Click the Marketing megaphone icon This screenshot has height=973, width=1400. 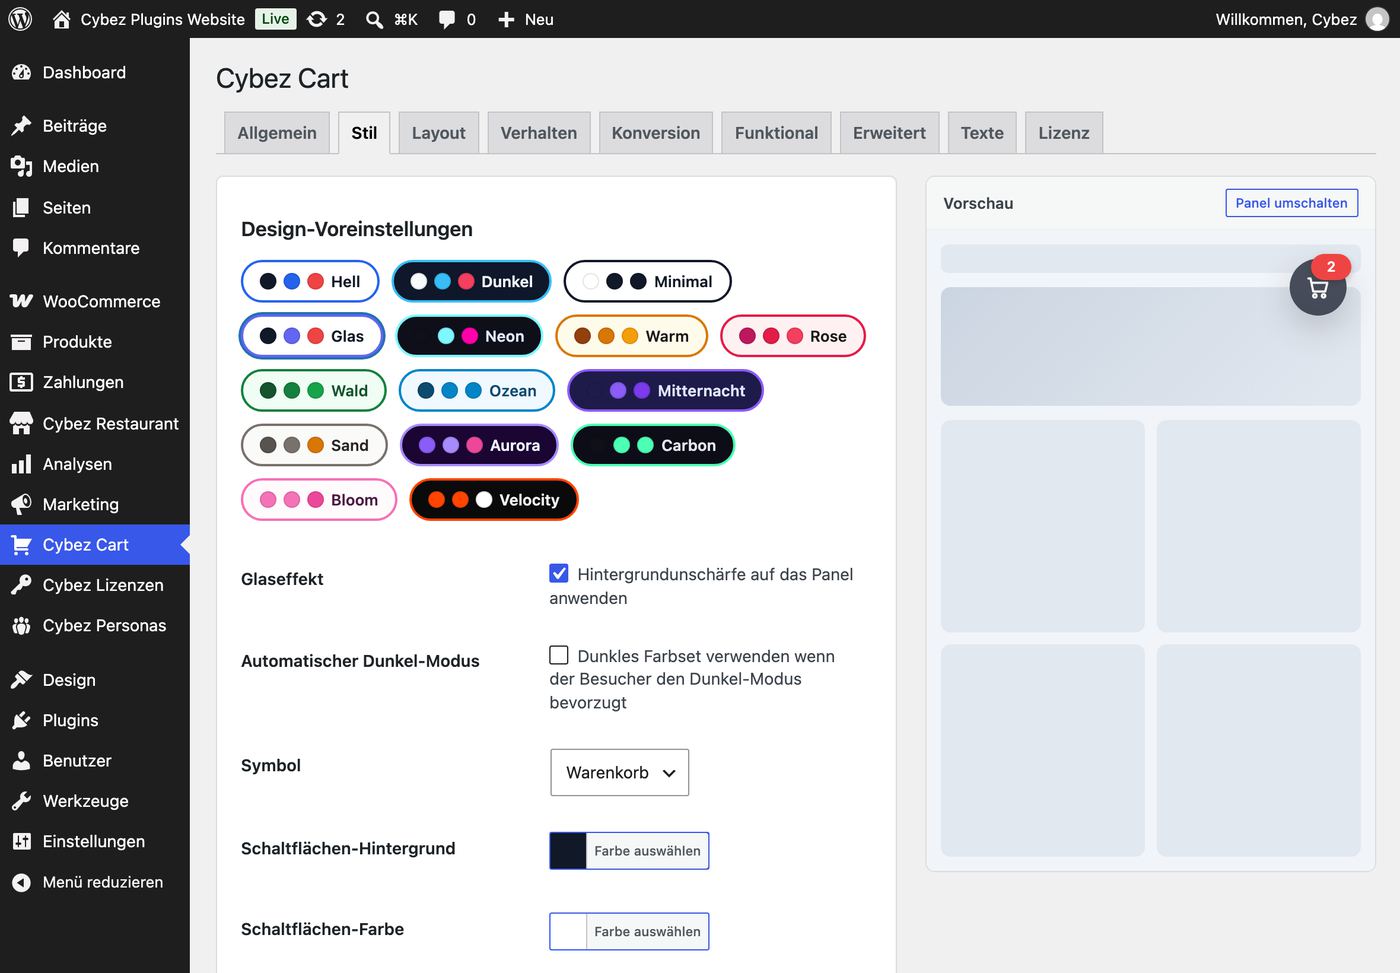(21, 504)
